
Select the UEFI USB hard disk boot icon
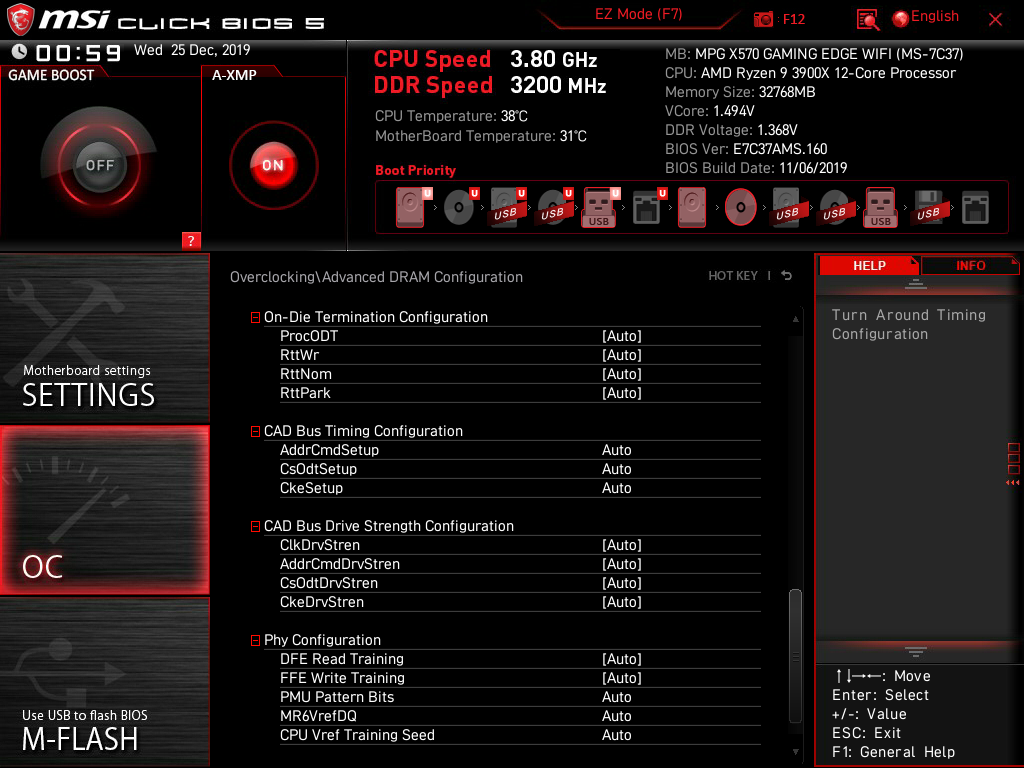tap(507, 207)
